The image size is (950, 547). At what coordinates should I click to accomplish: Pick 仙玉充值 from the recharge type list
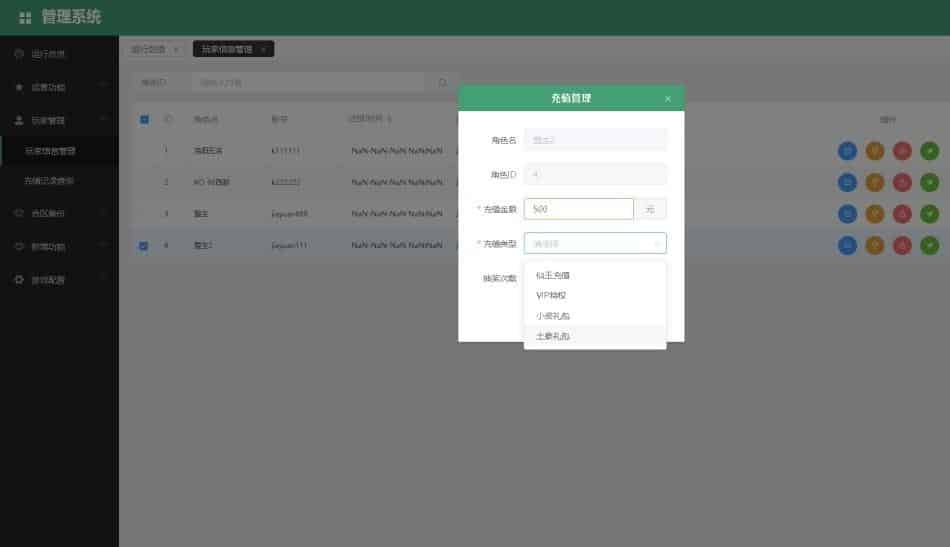tap(553, 275)
